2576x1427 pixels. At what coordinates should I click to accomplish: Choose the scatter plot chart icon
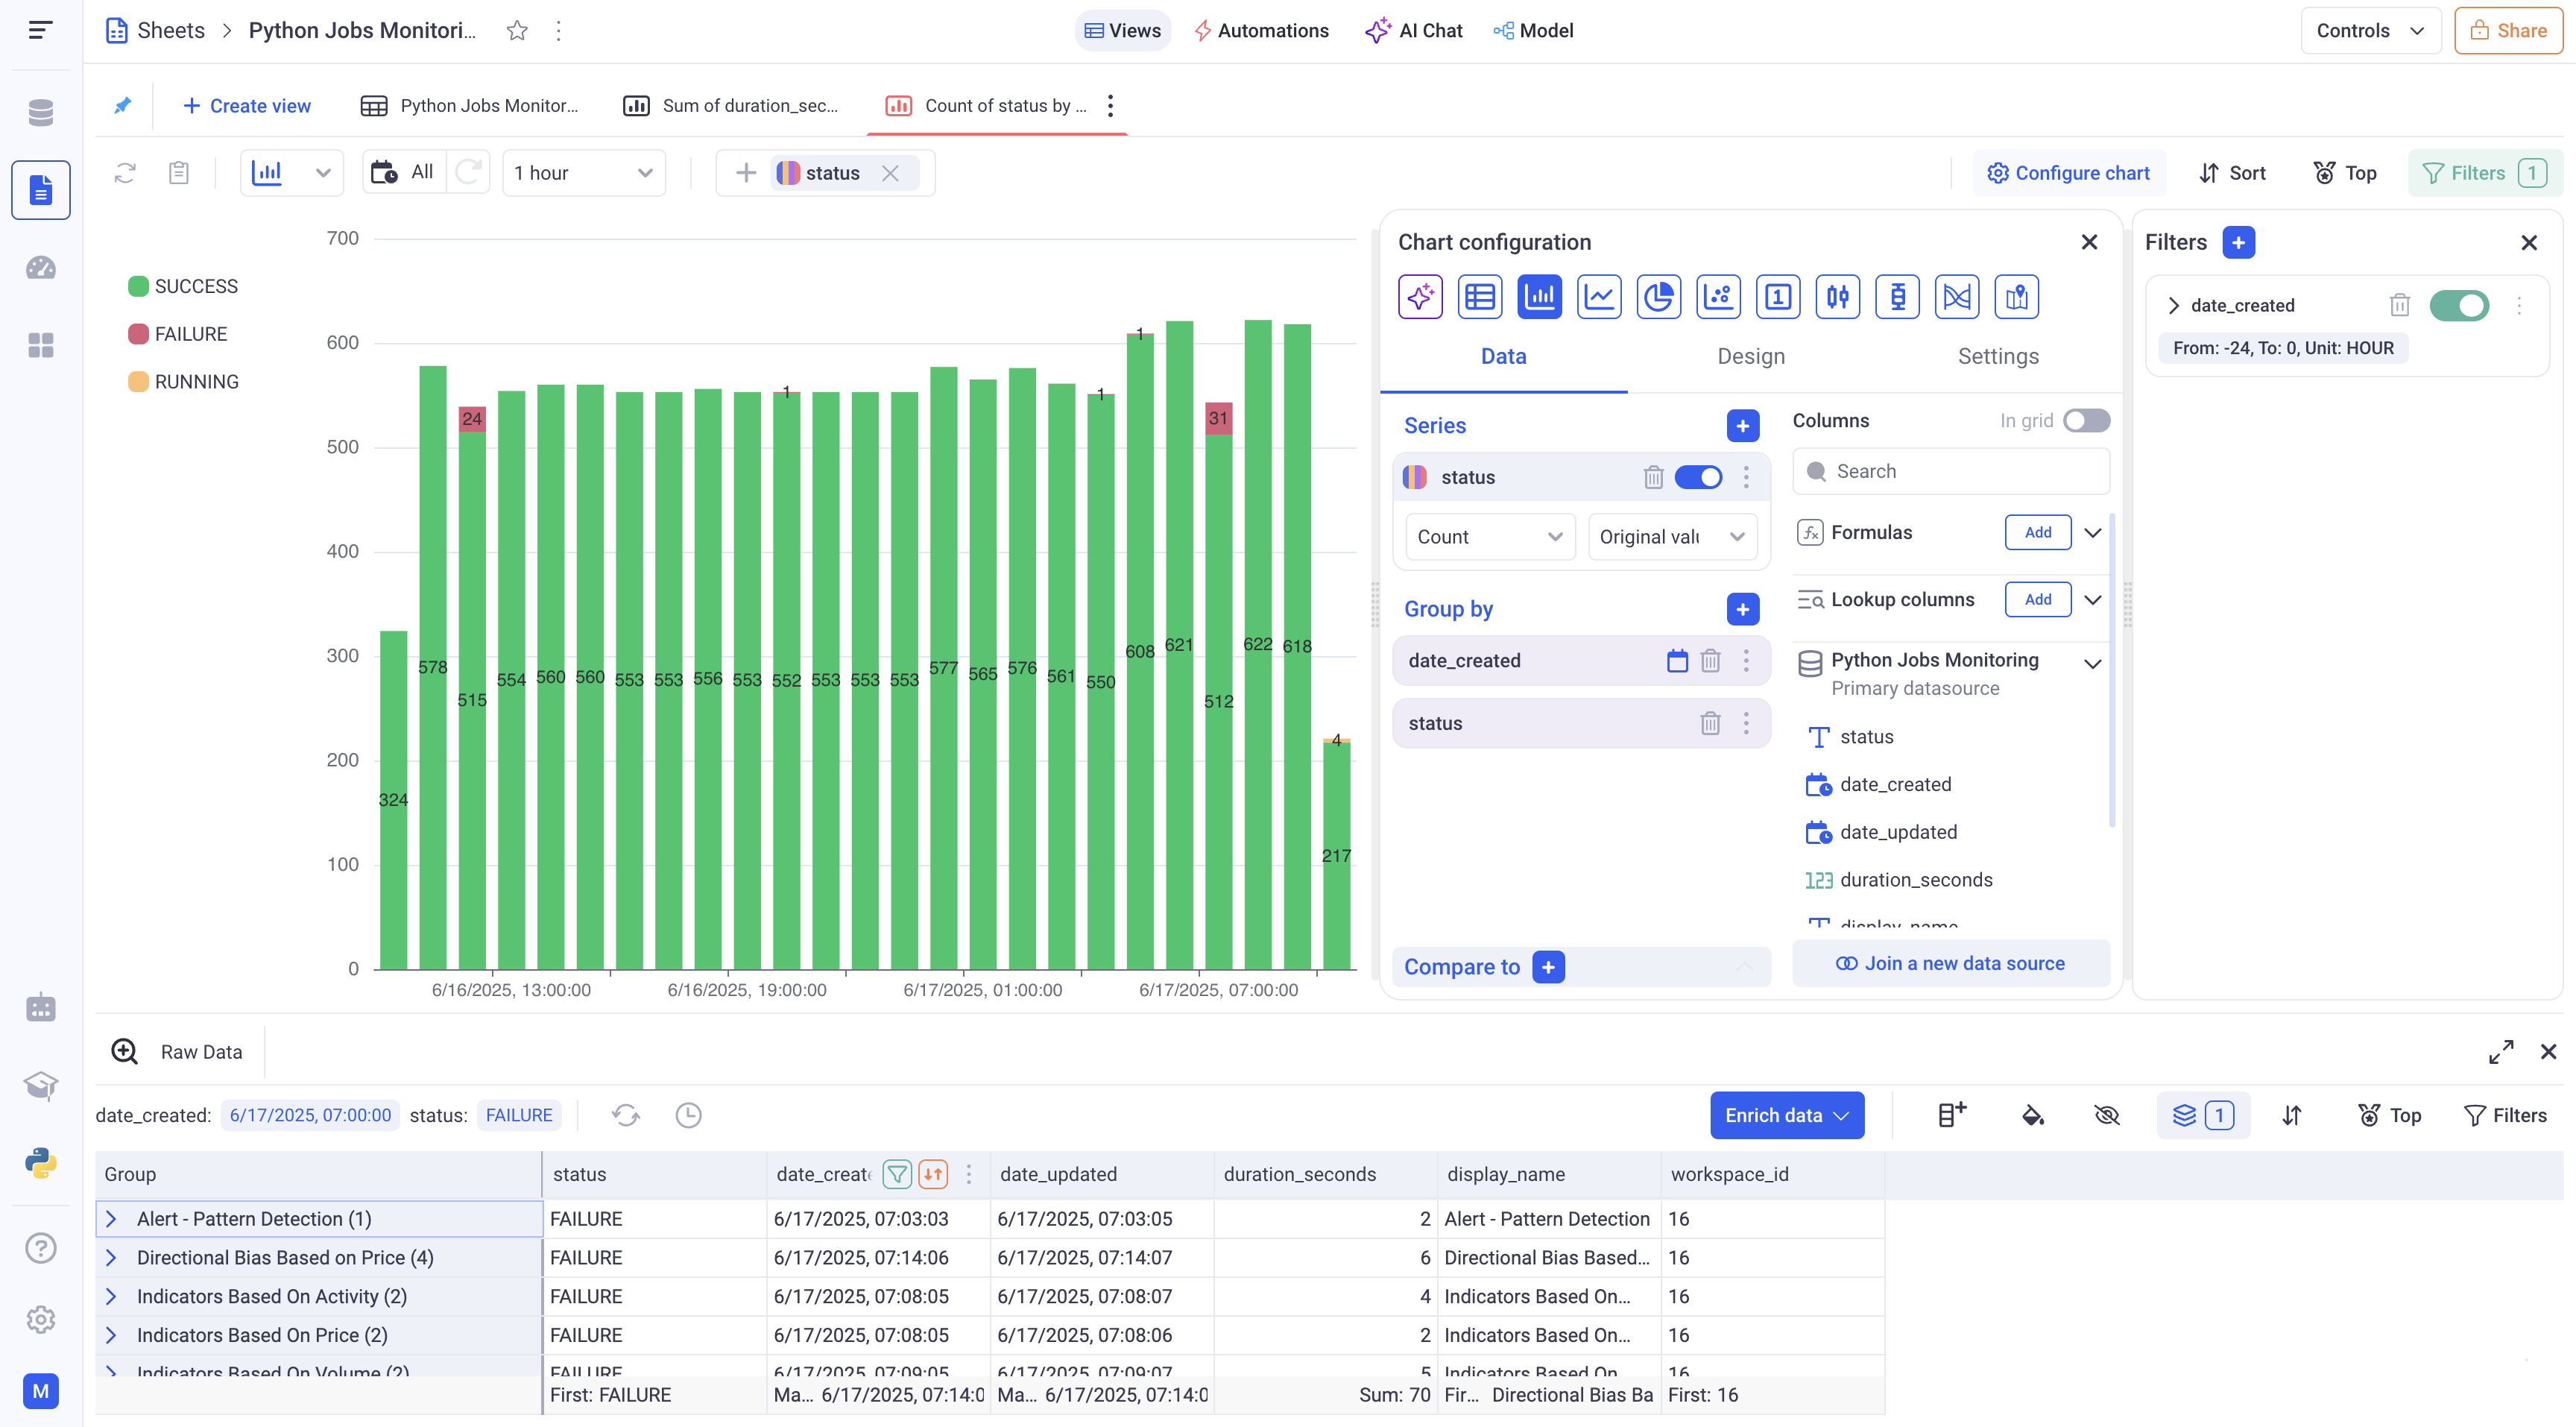(1718, 297)
